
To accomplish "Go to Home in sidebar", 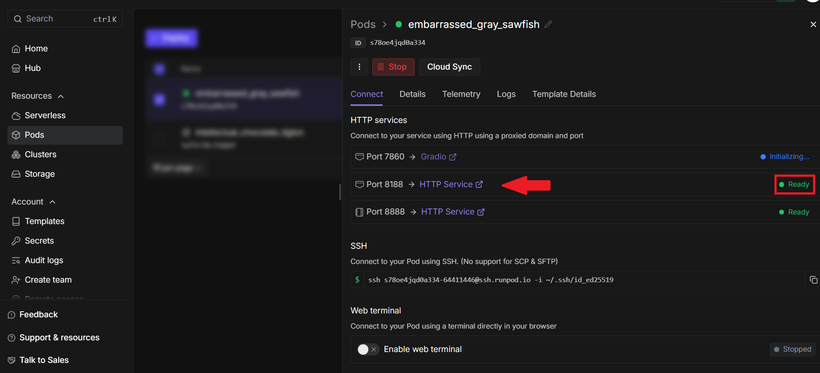I will 36,49.
